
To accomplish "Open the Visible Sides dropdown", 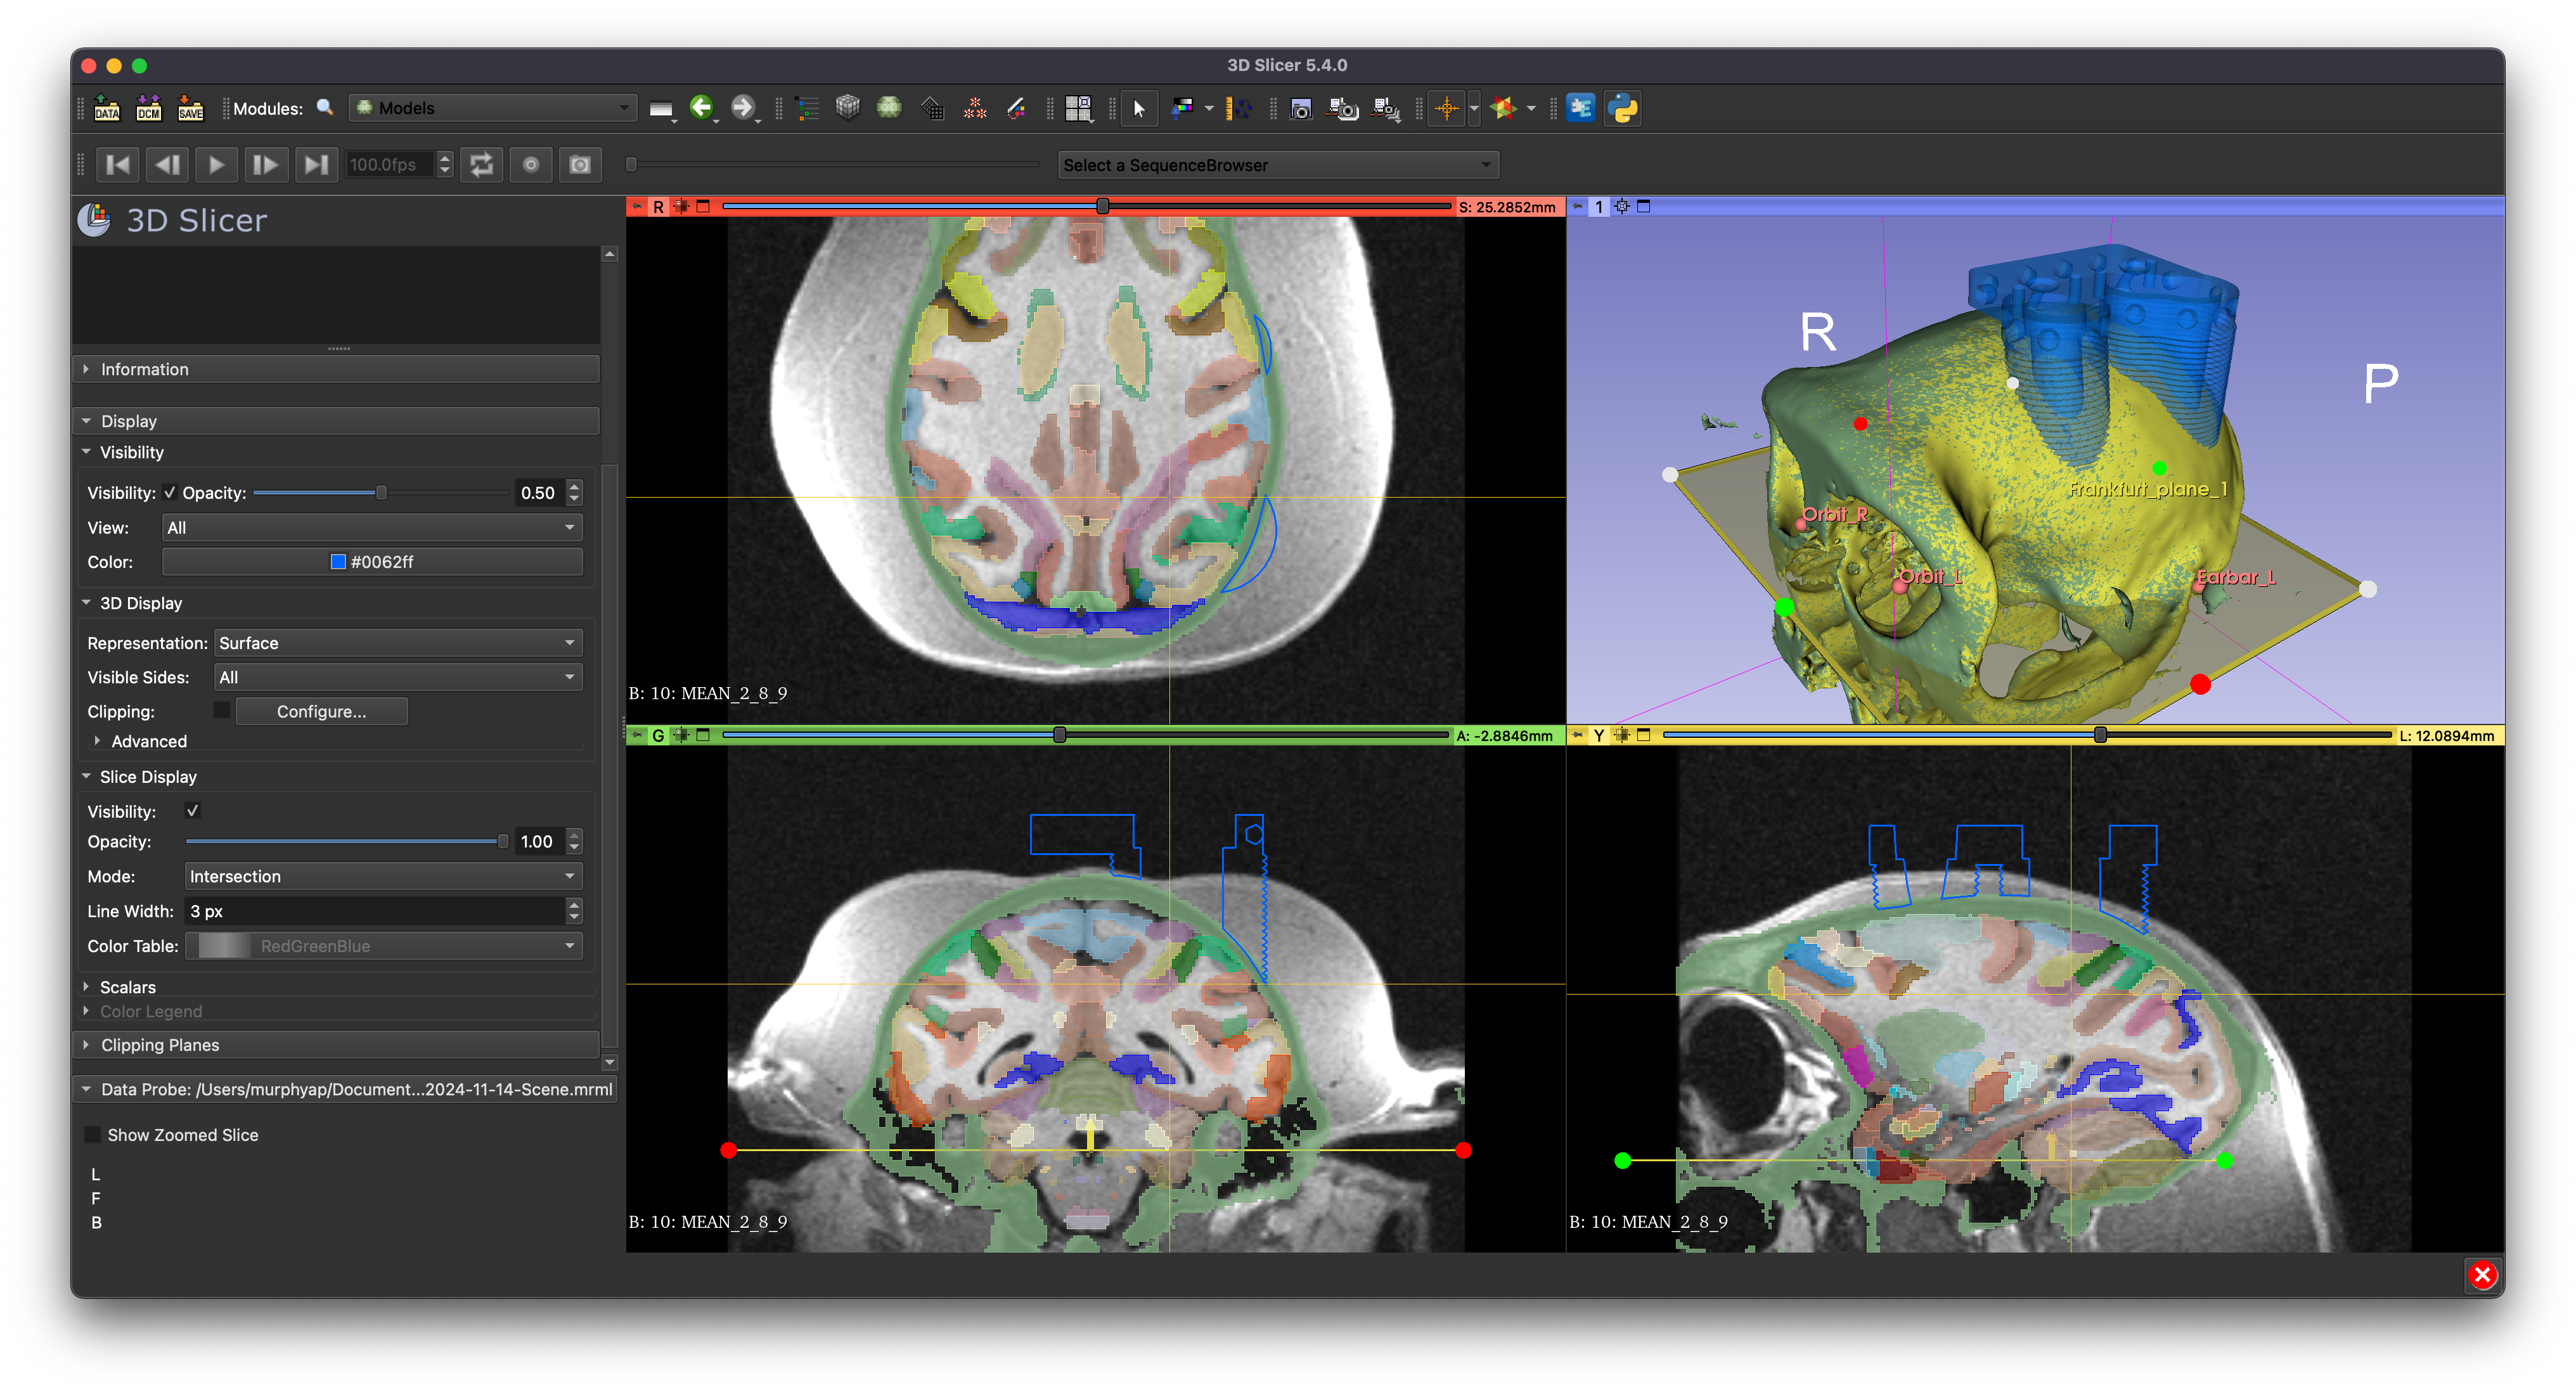I will (x=398, y=677).
